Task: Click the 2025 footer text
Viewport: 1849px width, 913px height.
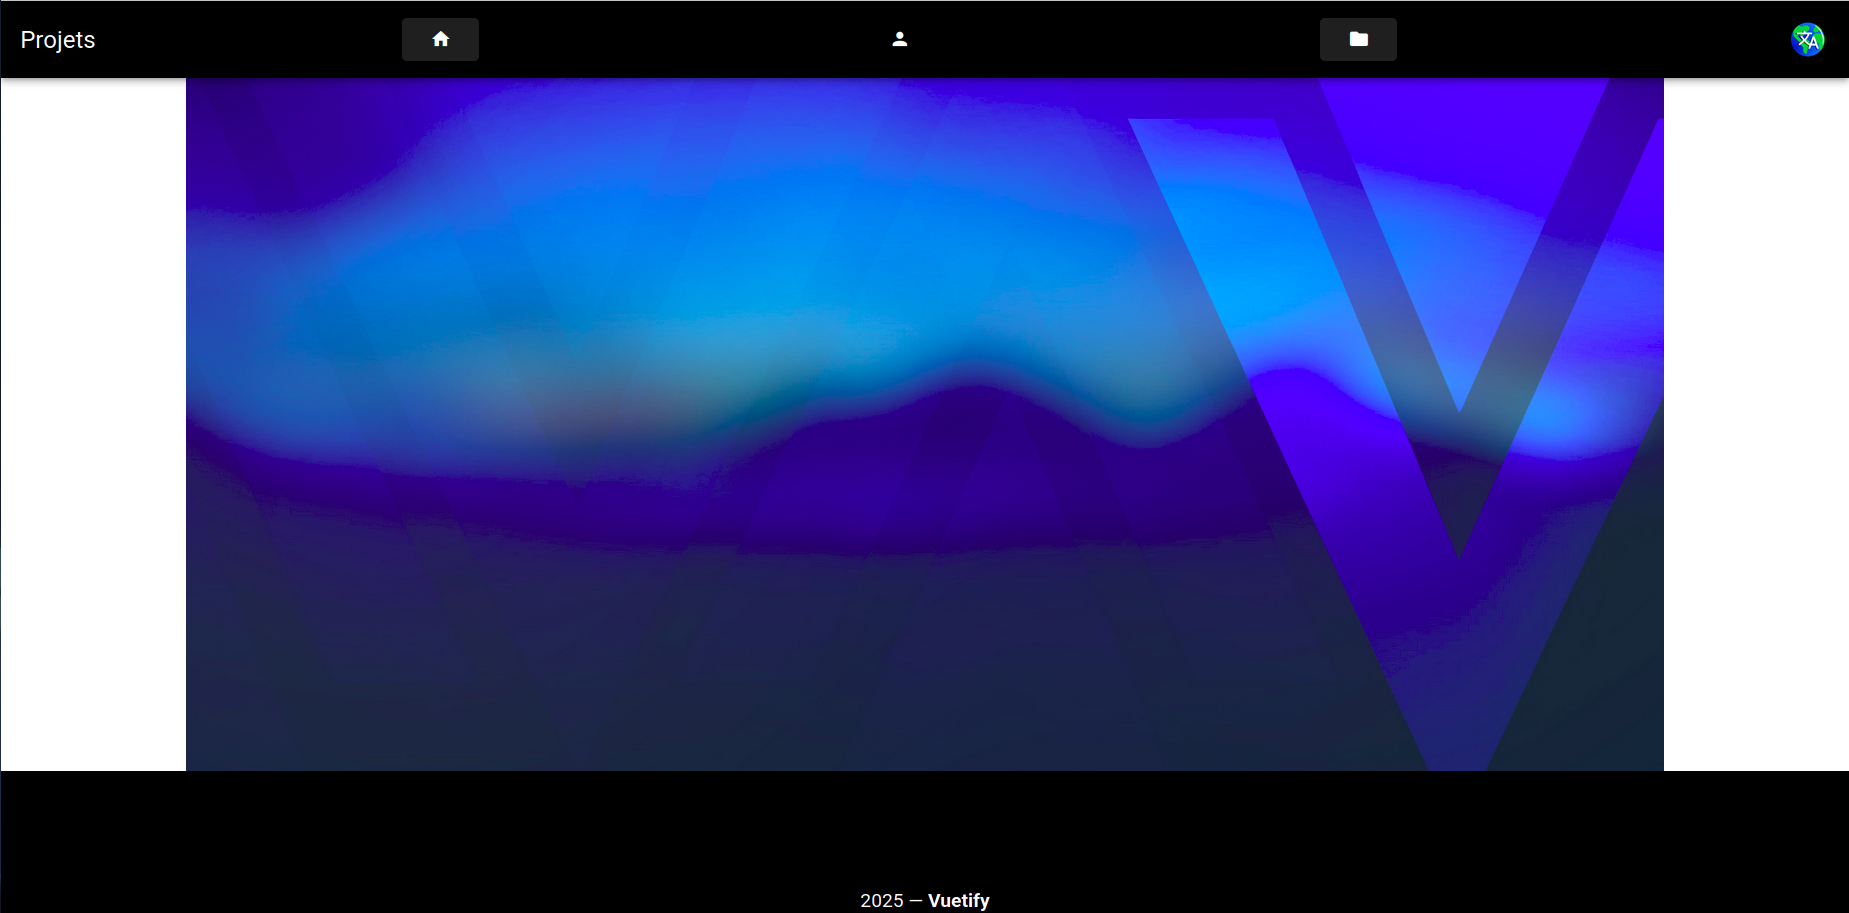Action: pyautogui.click(x=882, y=900)
